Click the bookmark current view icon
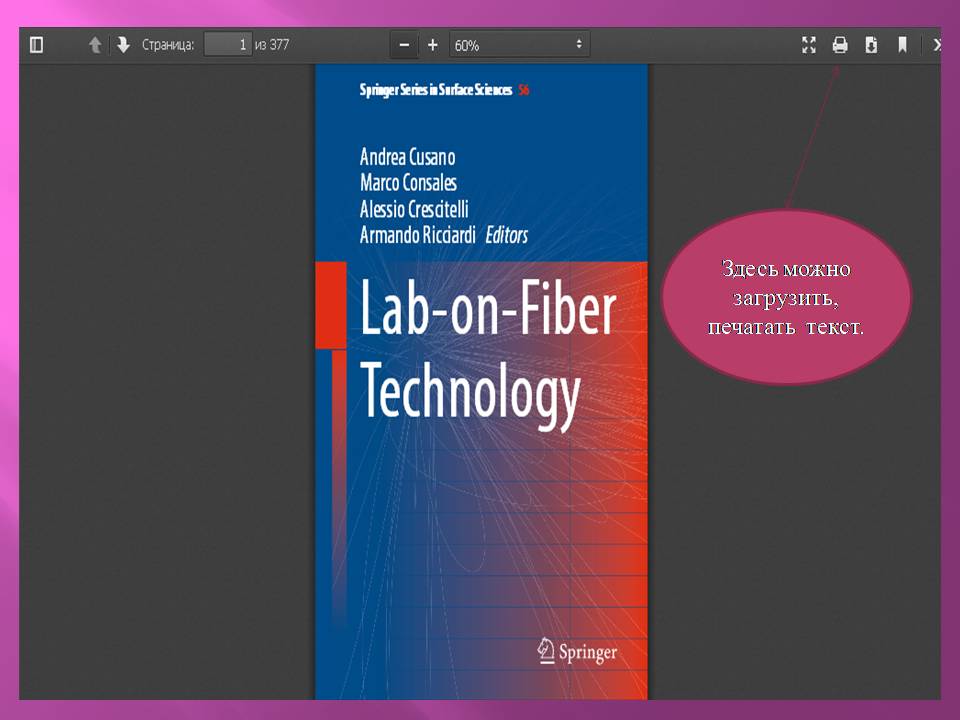The height and width of the screenshot is (720, 960). [902, 45]
